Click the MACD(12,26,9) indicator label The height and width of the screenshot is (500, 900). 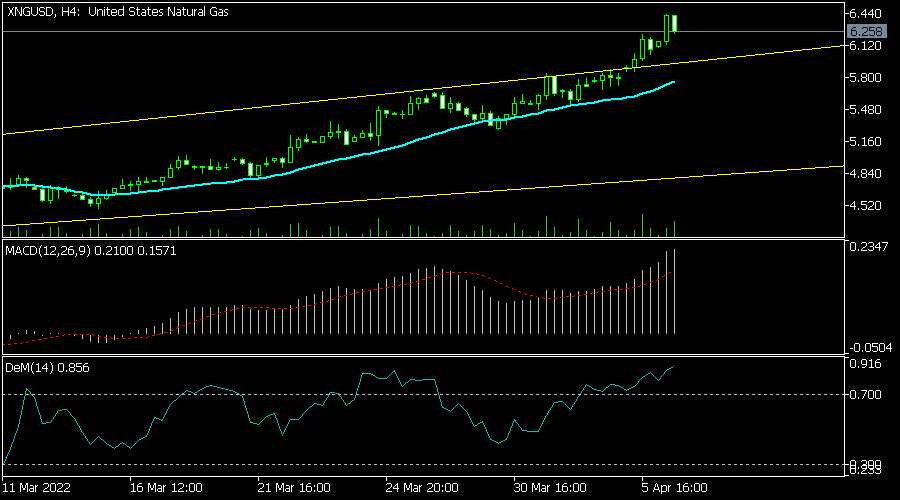pos(91,251)
